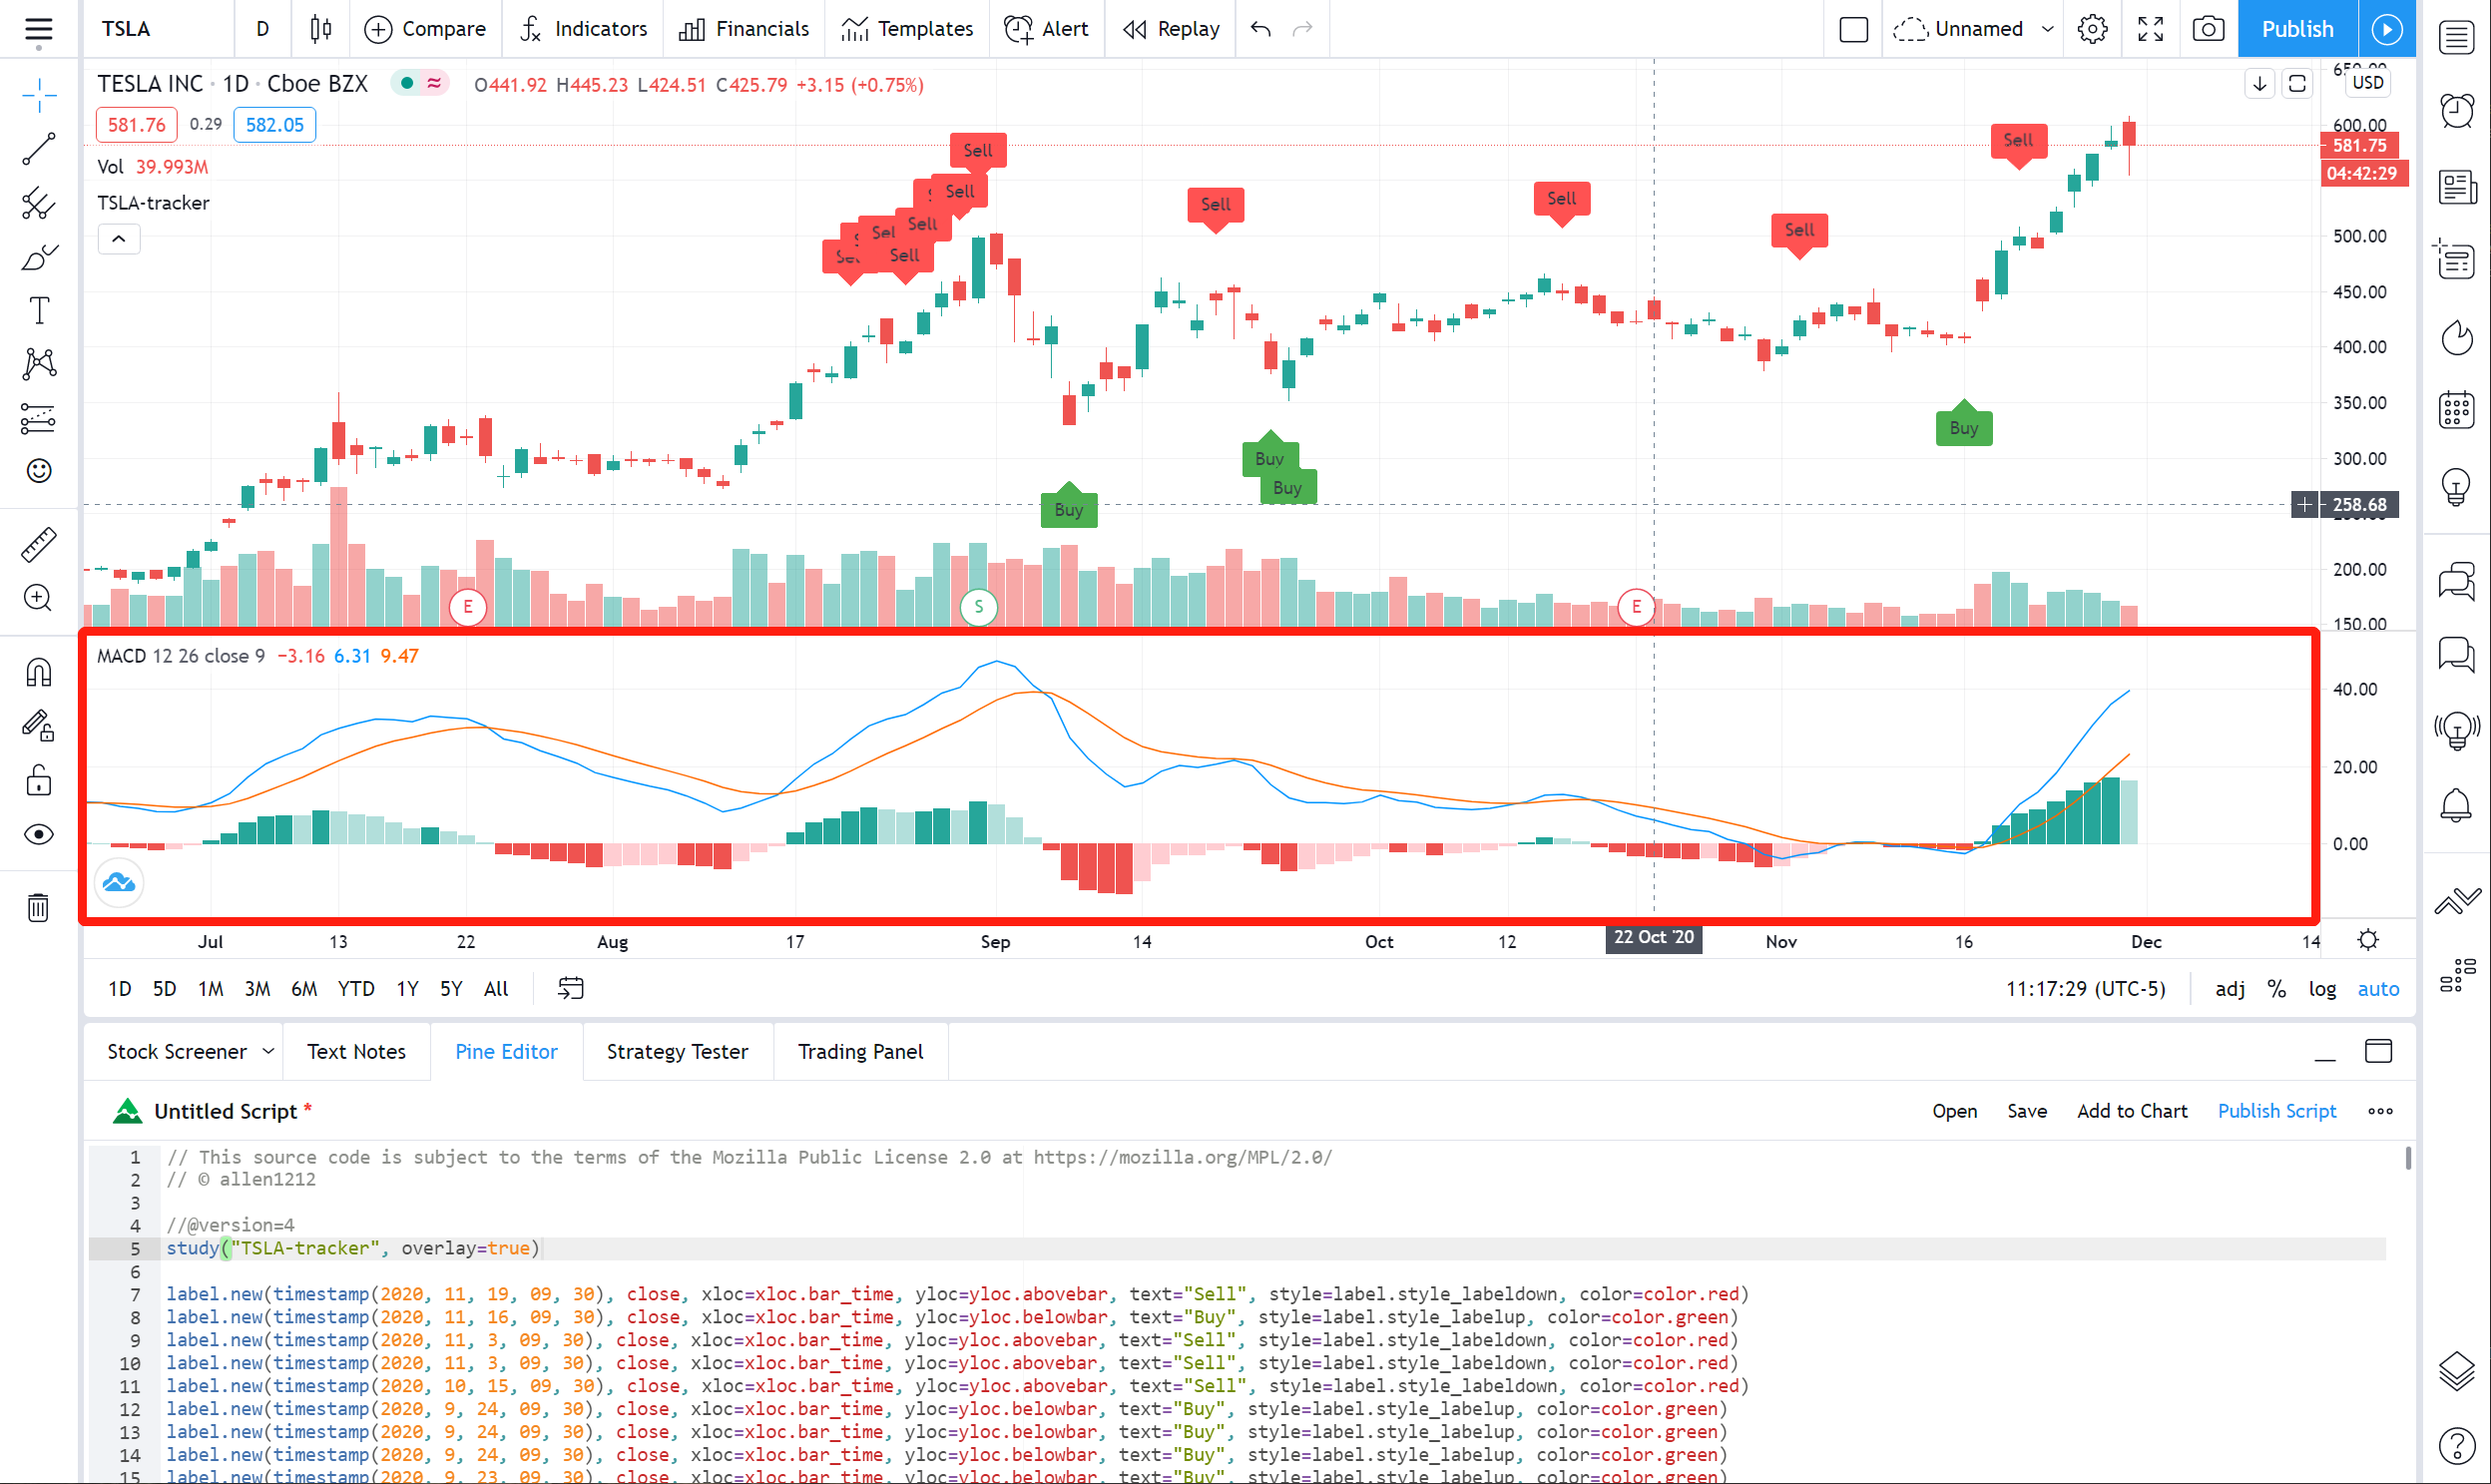Toggle hide all drawings eye icon
2491x1484 pixels.
point(38,834)
